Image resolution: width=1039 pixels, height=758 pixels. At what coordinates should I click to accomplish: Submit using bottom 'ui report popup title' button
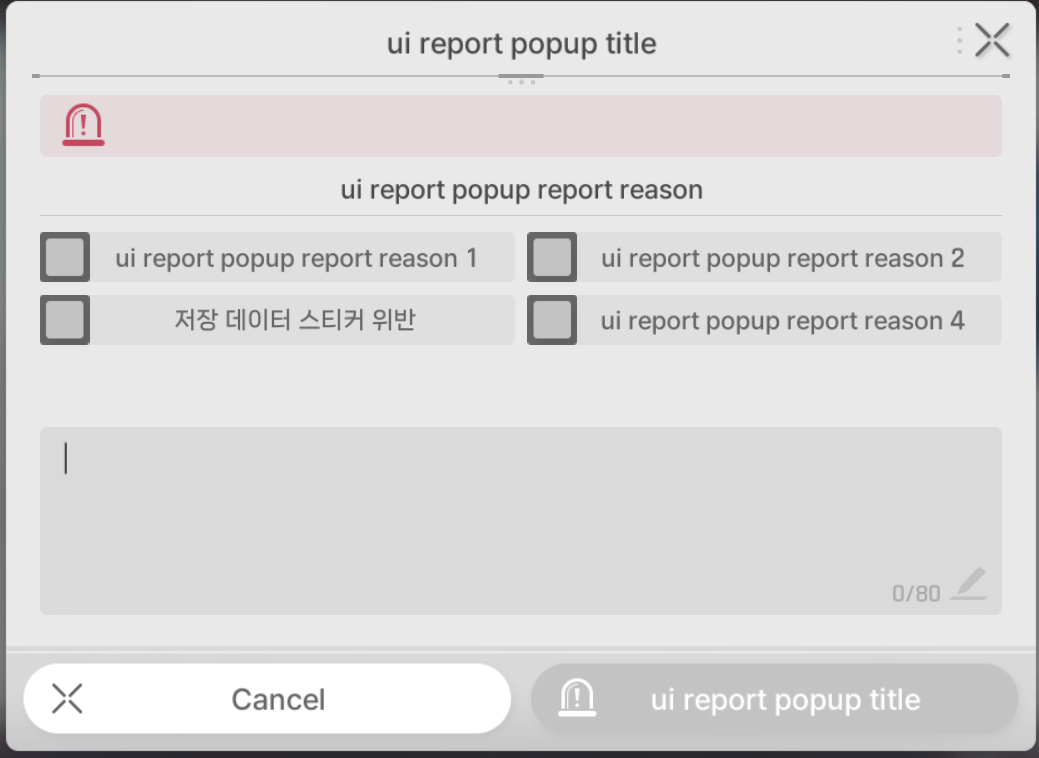coord(775,698)
